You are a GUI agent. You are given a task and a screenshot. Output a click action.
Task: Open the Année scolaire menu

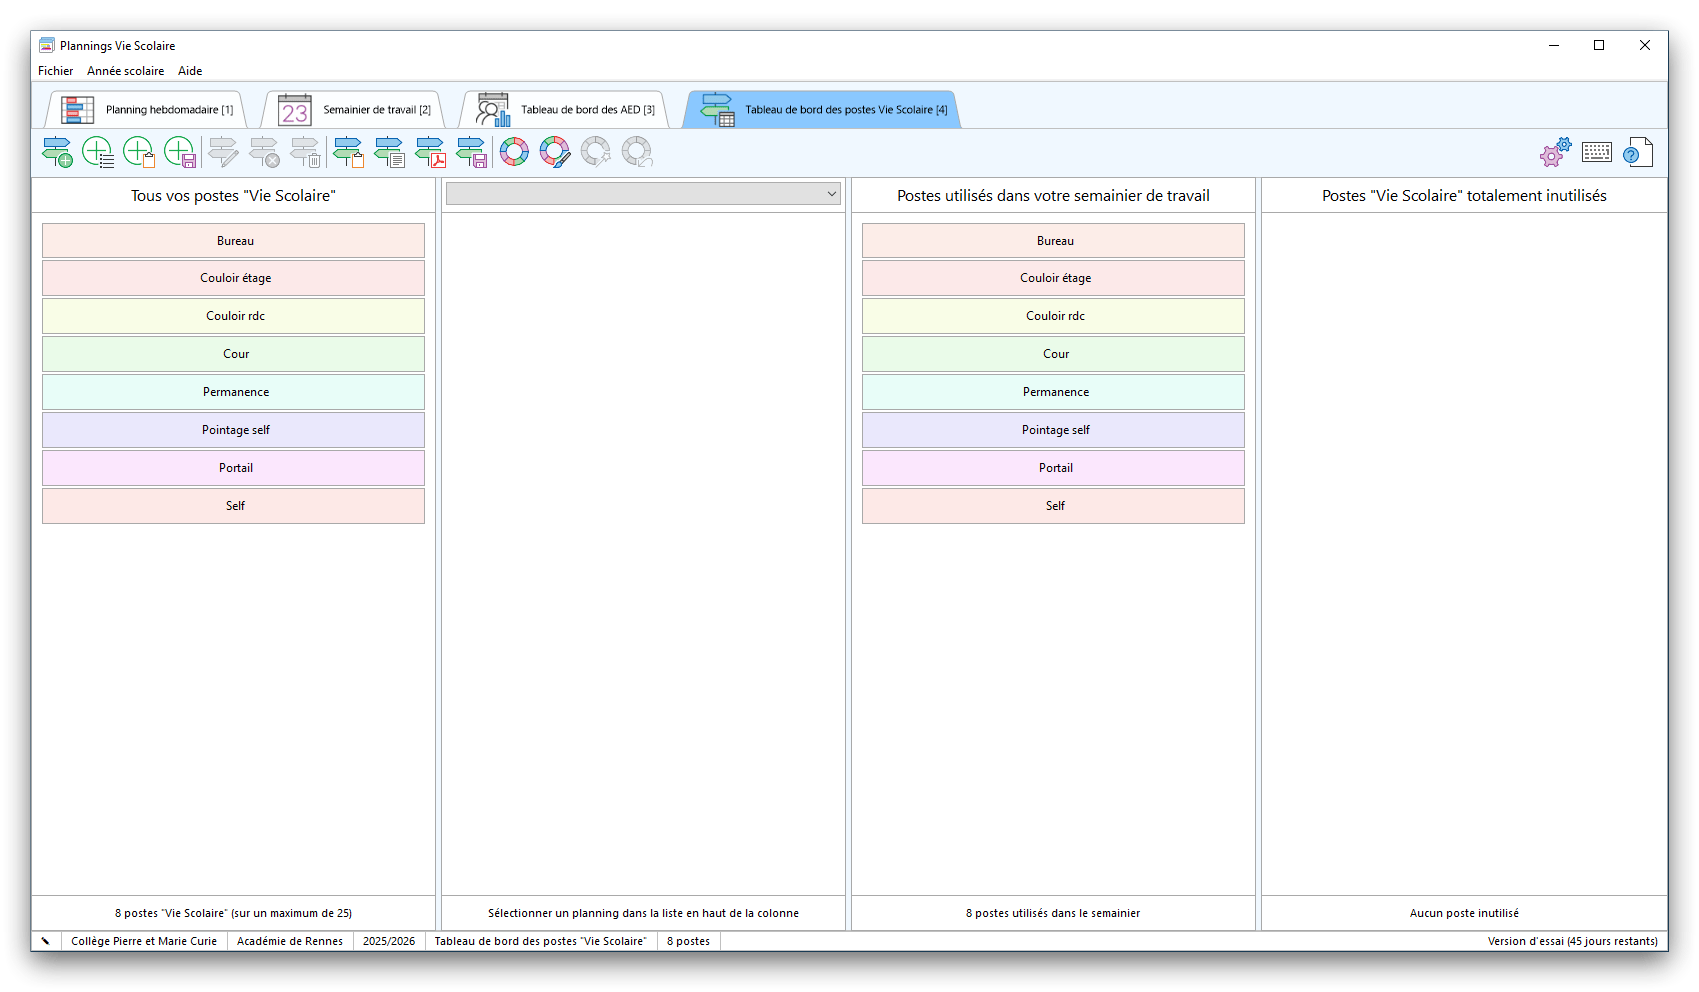pos(125,71)
